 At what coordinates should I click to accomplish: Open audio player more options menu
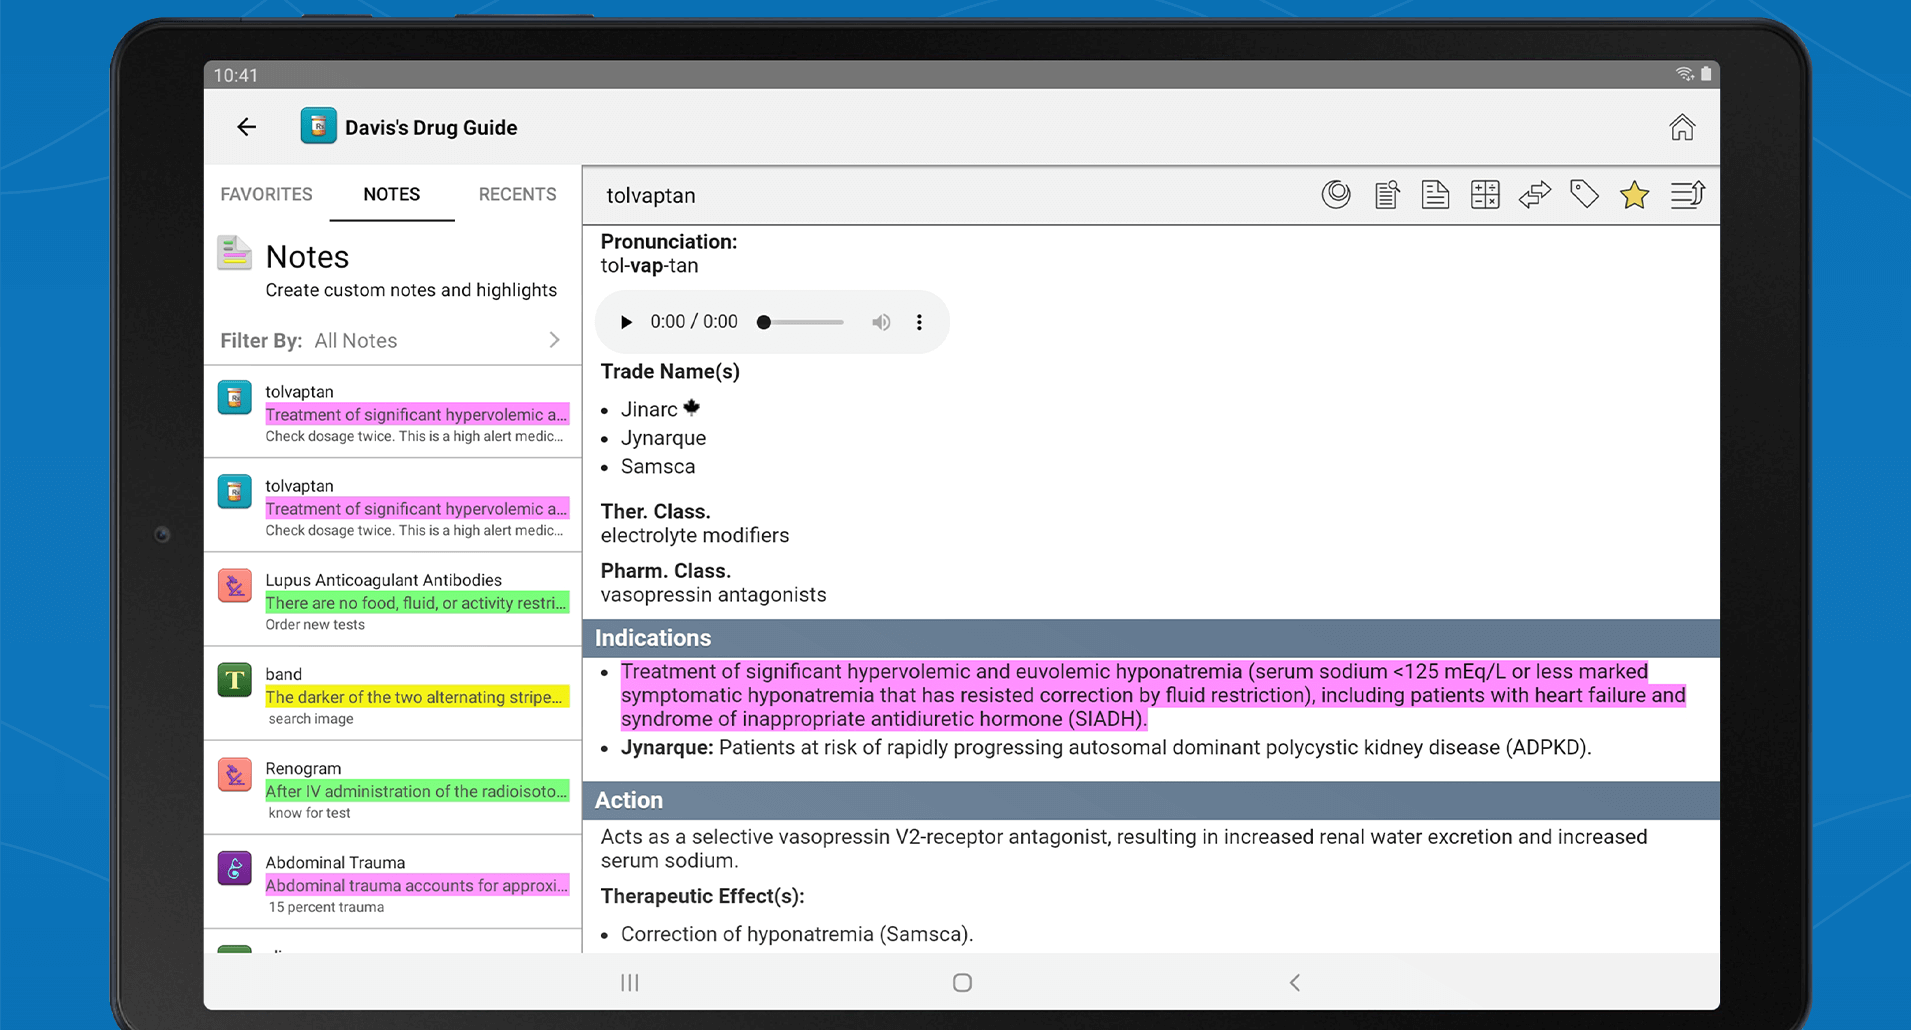(919, 322)
